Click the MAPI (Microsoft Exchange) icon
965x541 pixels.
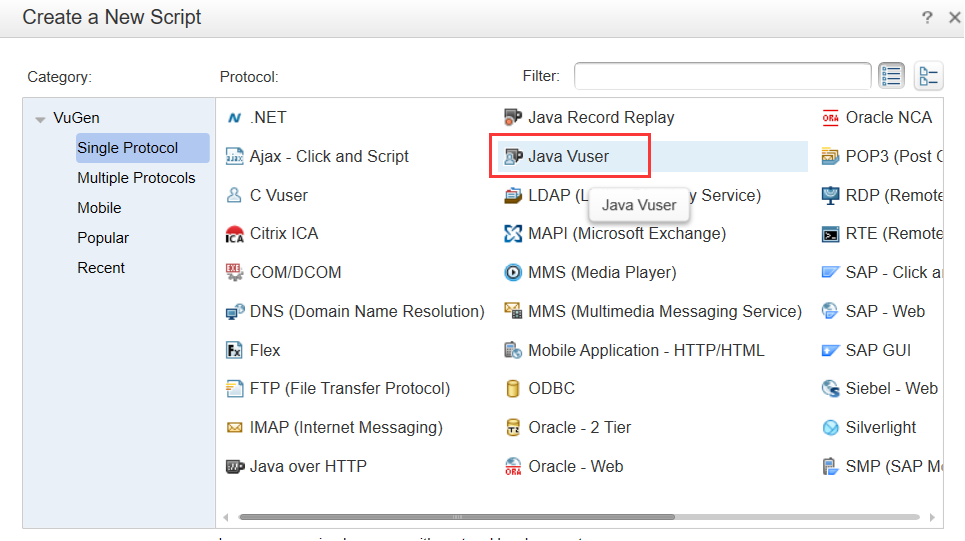pyautogui.click(x=513, y=234)
